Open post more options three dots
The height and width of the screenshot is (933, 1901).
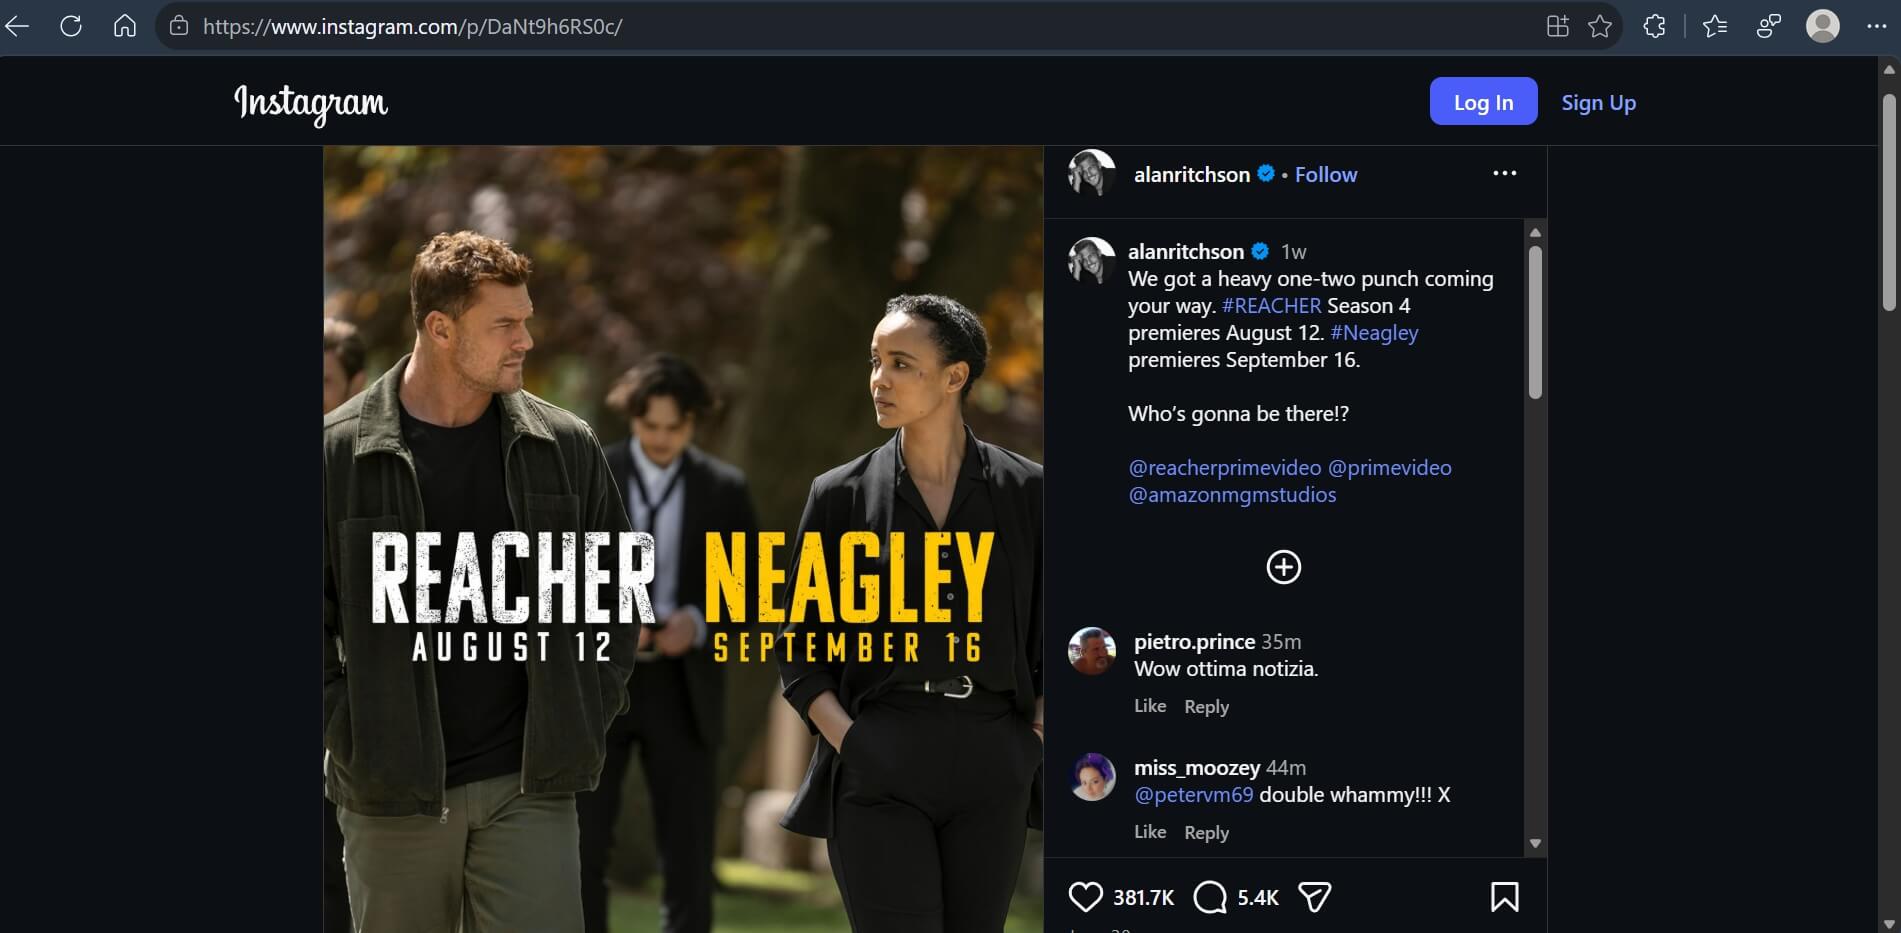(1504, 173)
